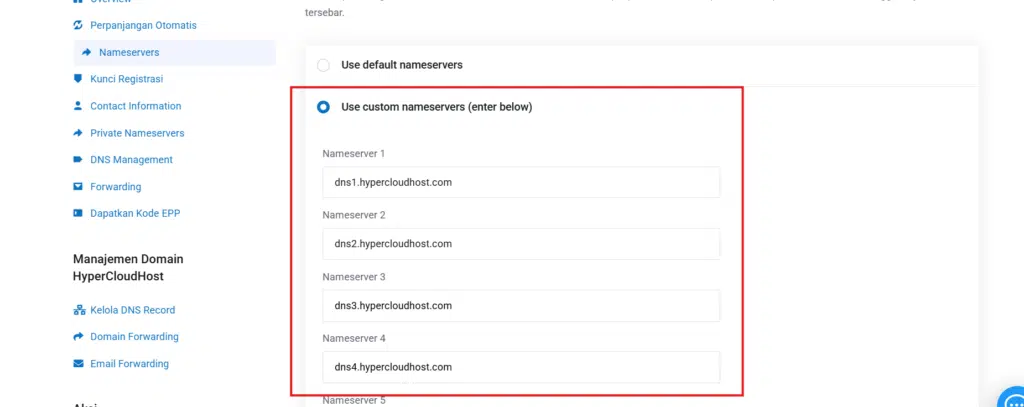
Task: Click the Use default nameservers label
Action: point(402,65)
